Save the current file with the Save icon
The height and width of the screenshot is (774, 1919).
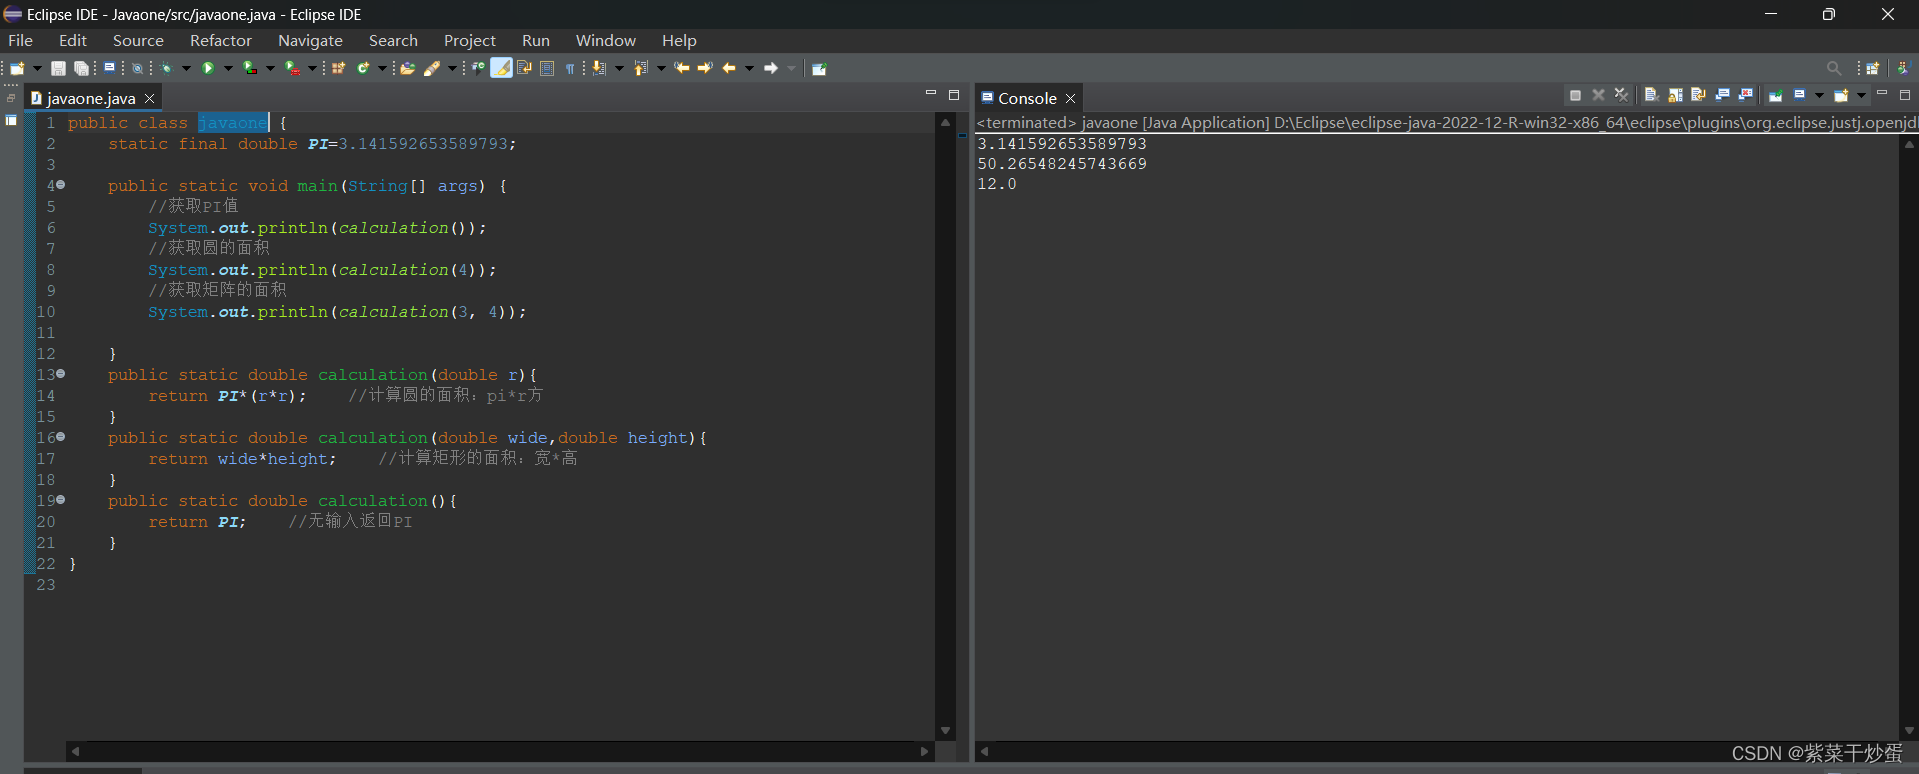[x=58, y=68]
